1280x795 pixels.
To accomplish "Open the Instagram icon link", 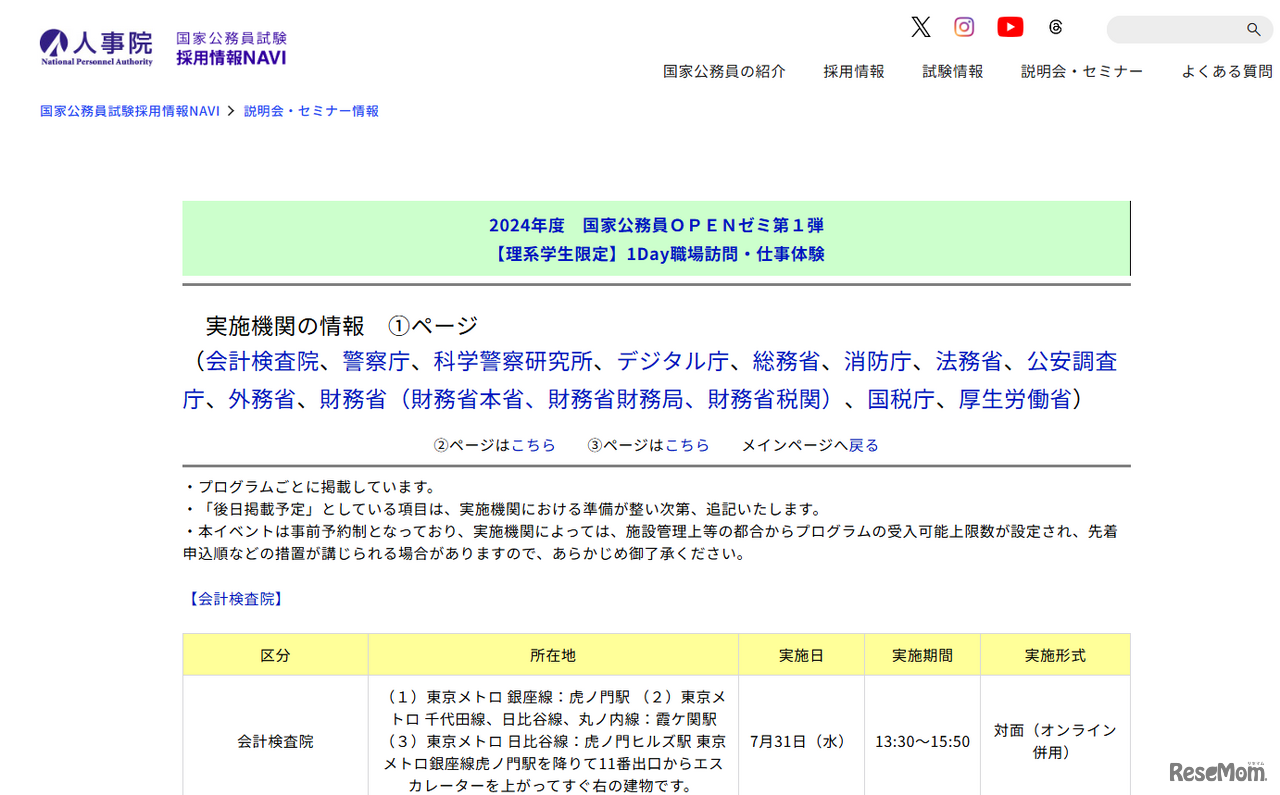I will 964,27.
